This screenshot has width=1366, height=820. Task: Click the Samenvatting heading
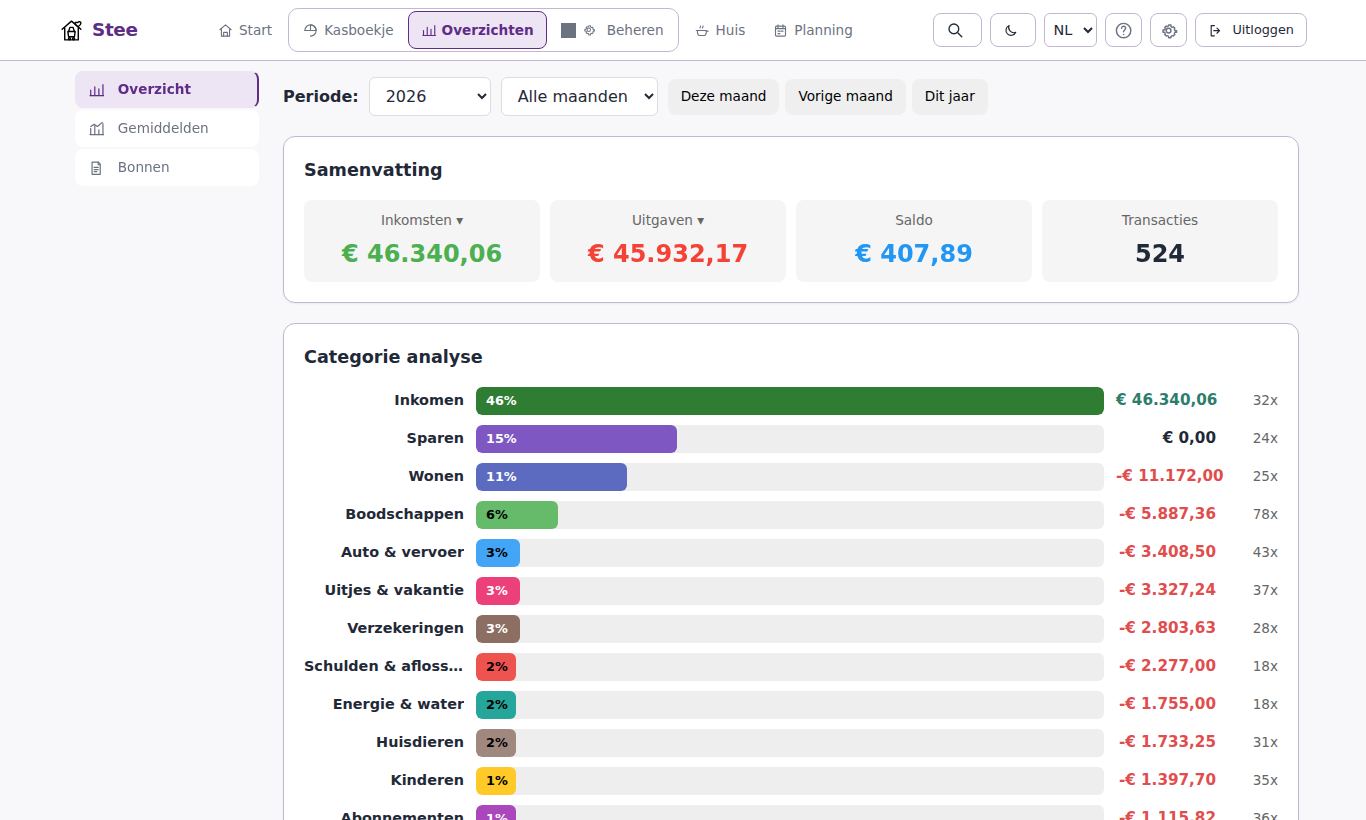[373, 170]
